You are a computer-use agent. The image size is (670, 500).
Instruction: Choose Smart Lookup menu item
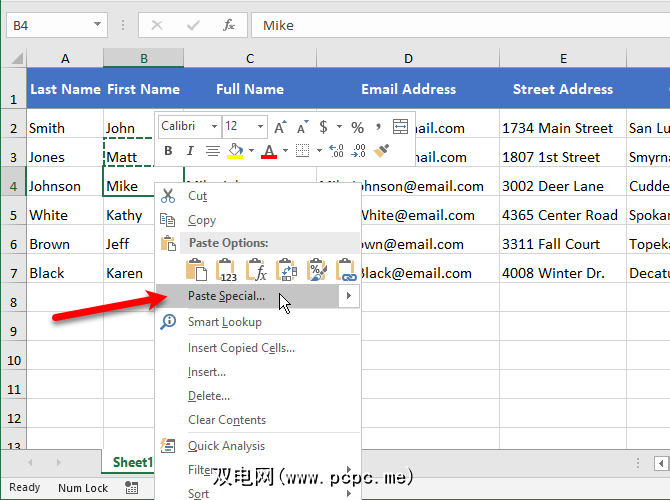click(x=258, y=322)
